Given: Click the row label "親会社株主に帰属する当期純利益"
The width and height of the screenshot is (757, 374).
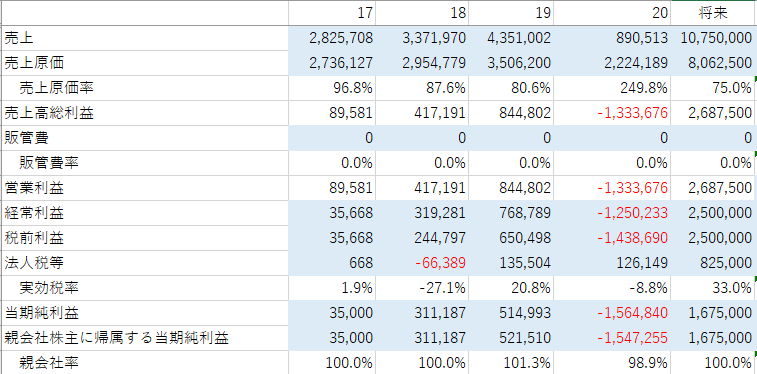Looking at the screenshot, I should pos(116,338).
